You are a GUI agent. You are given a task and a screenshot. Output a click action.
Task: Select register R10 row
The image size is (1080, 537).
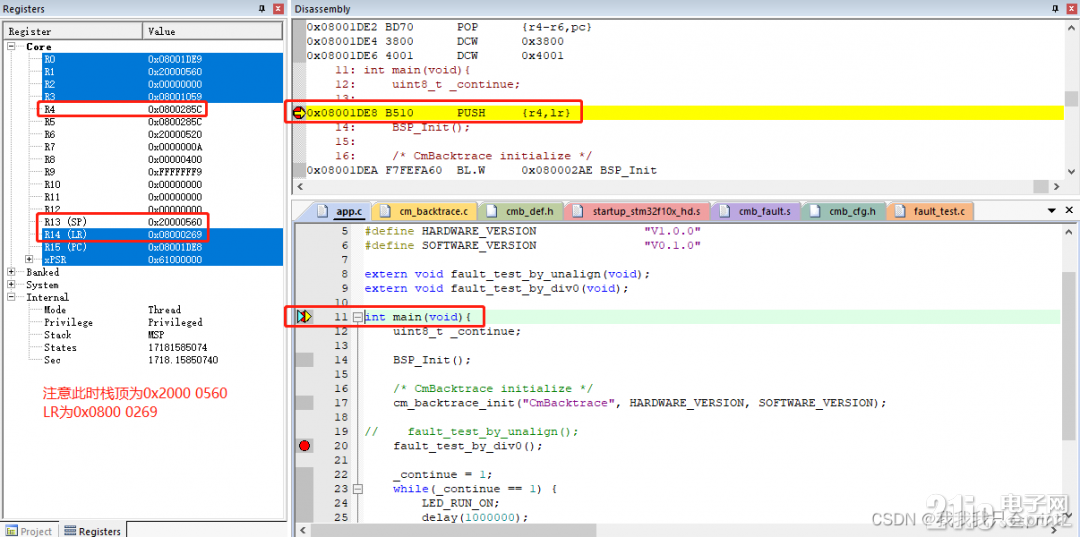click(162, 185)
